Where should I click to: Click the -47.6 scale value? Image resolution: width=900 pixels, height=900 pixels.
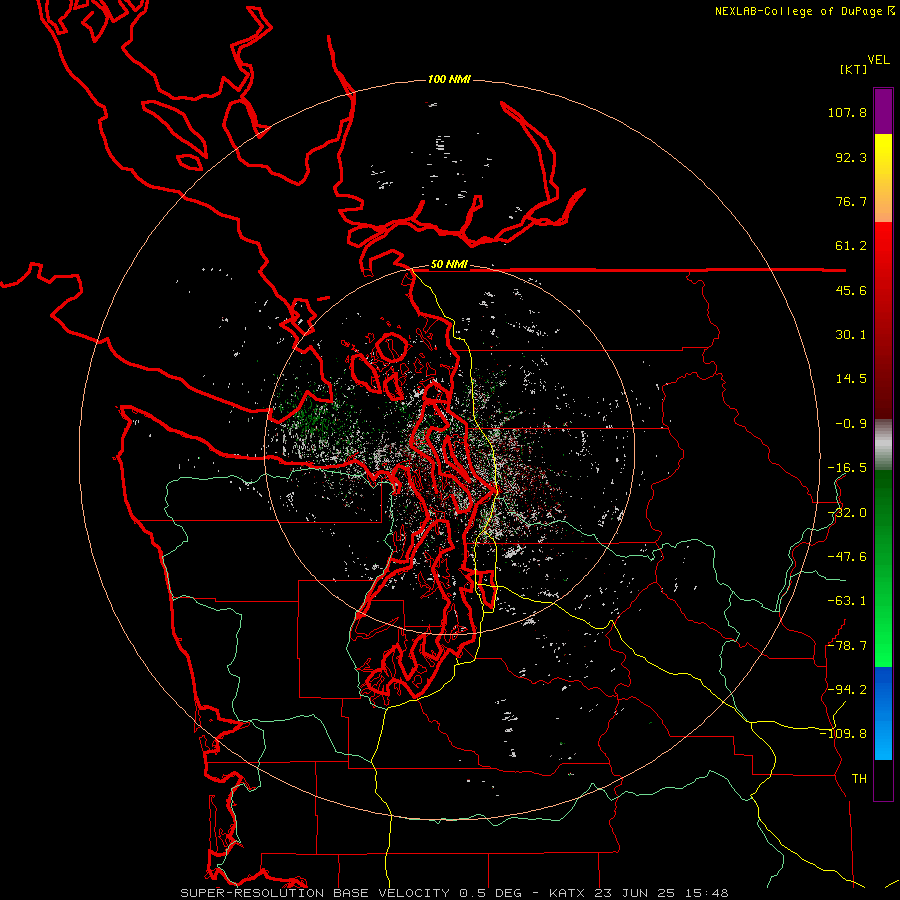pos(847,557)
